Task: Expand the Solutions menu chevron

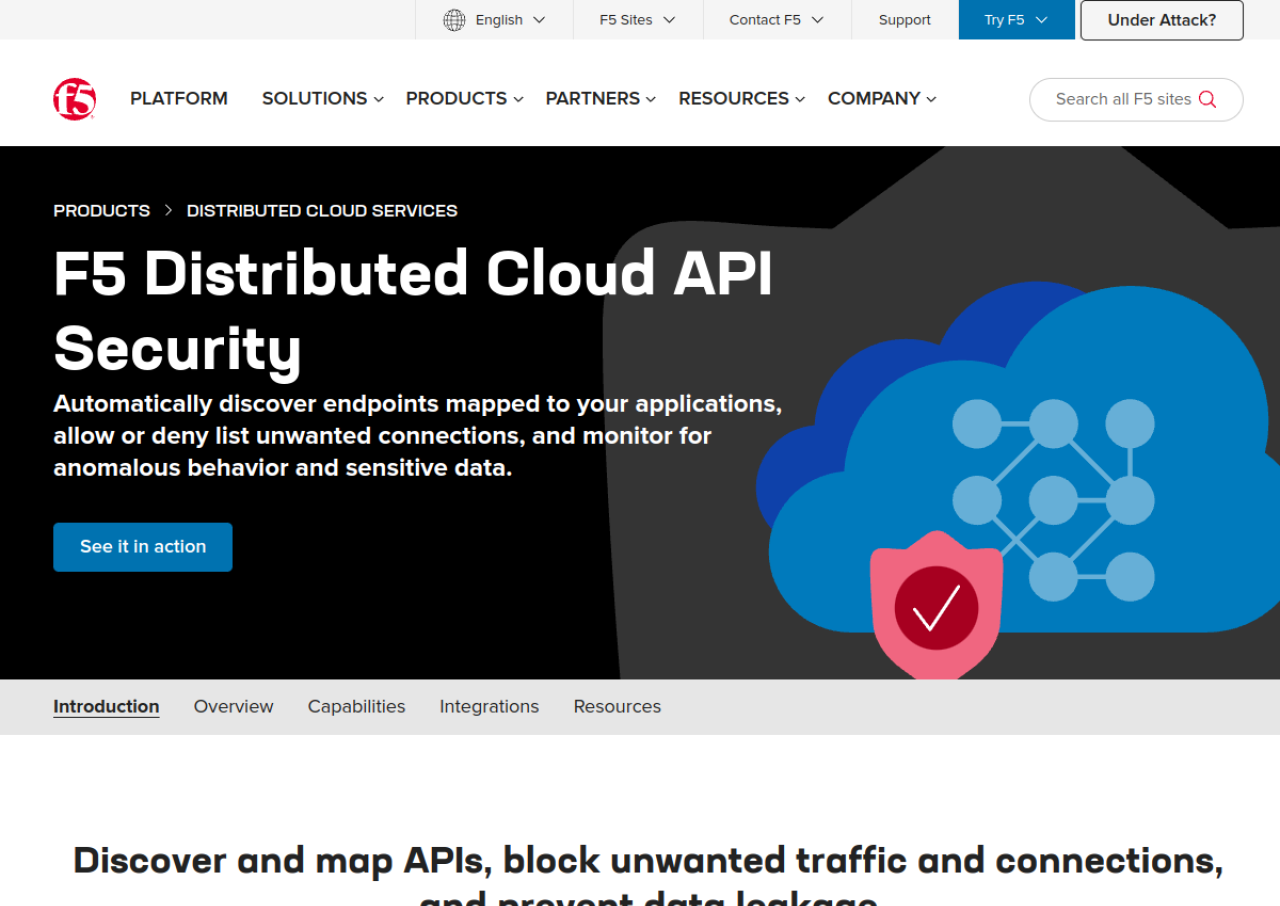Action: point(379,99)
